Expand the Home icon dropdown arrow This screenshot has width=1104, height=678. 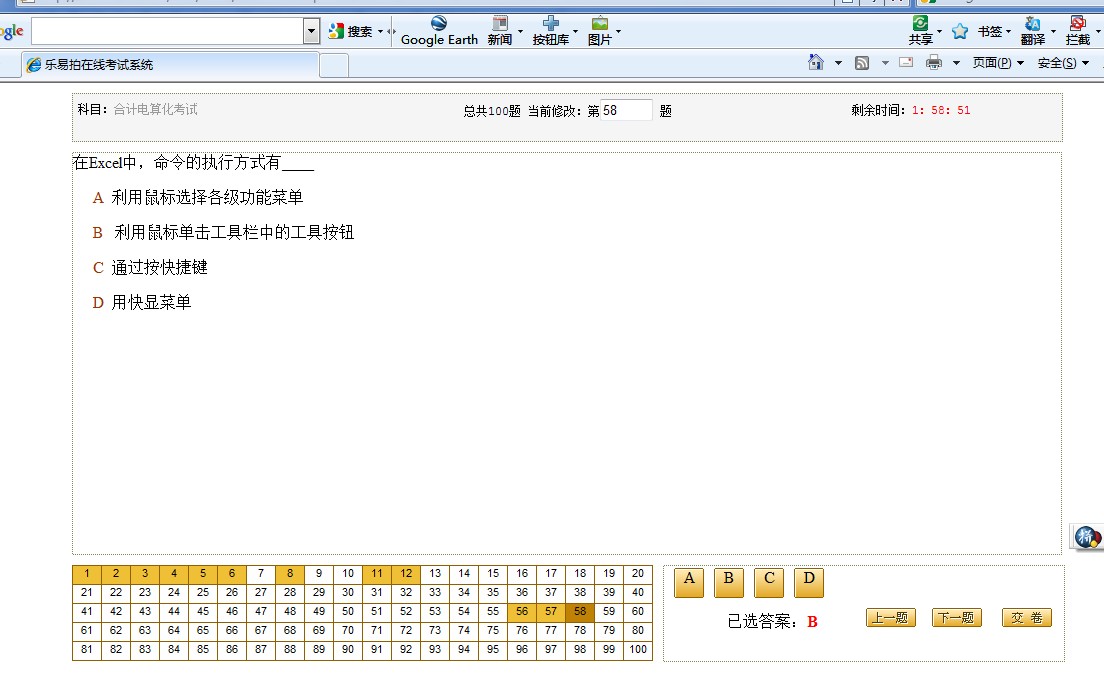(x=838, y=63)
